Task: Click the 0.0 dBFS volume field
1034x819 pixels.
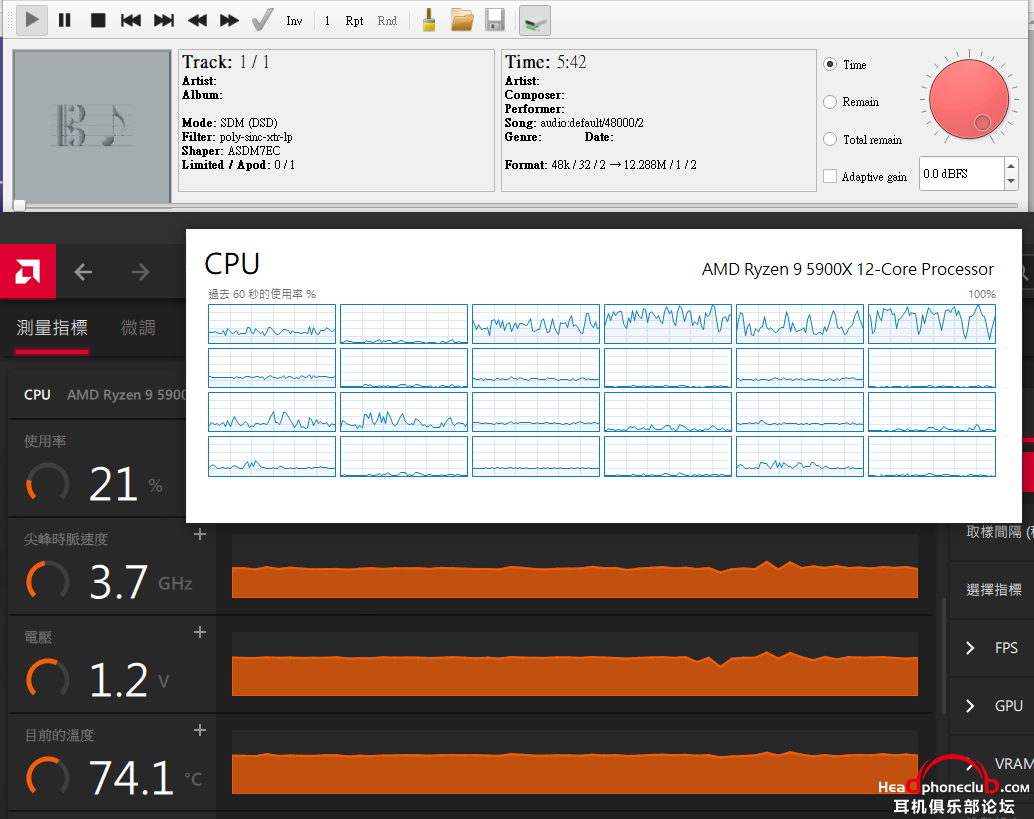Action: (x=961, y=173)
